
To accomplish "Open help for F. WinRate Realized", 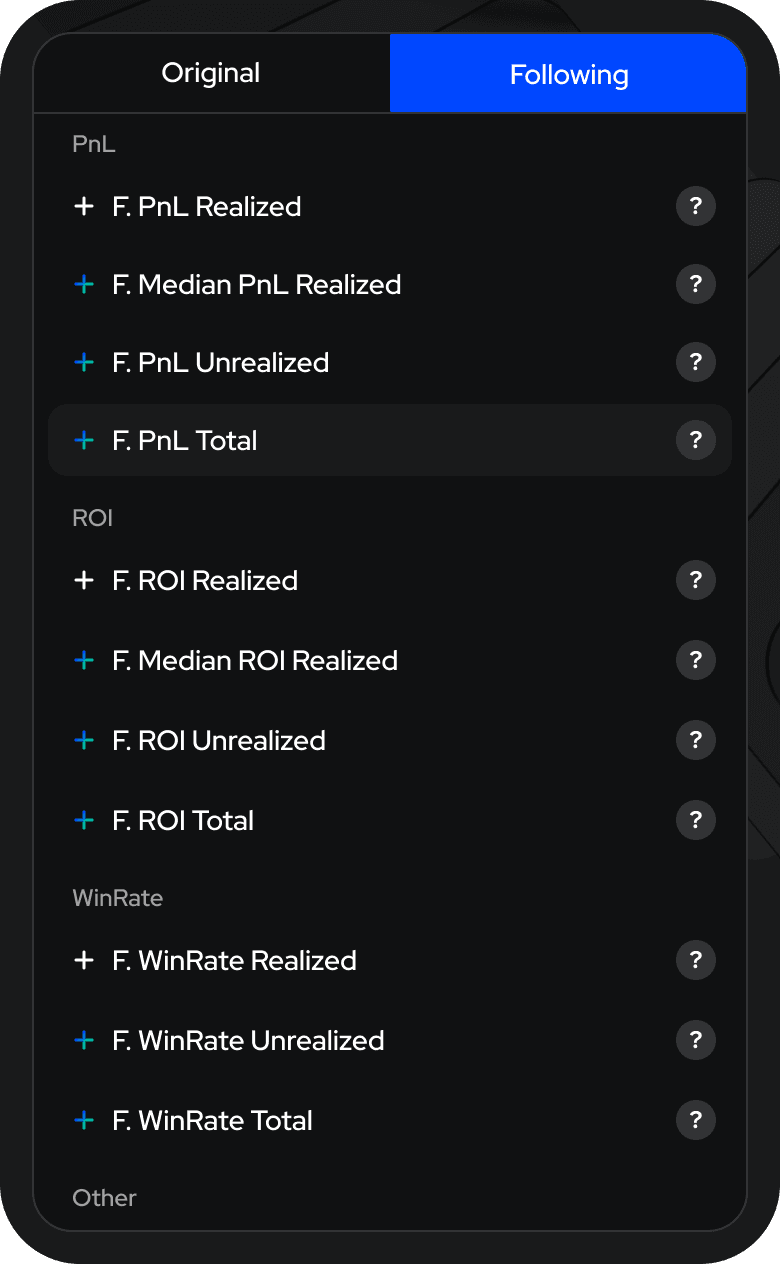I will click(x=696, y=961).
